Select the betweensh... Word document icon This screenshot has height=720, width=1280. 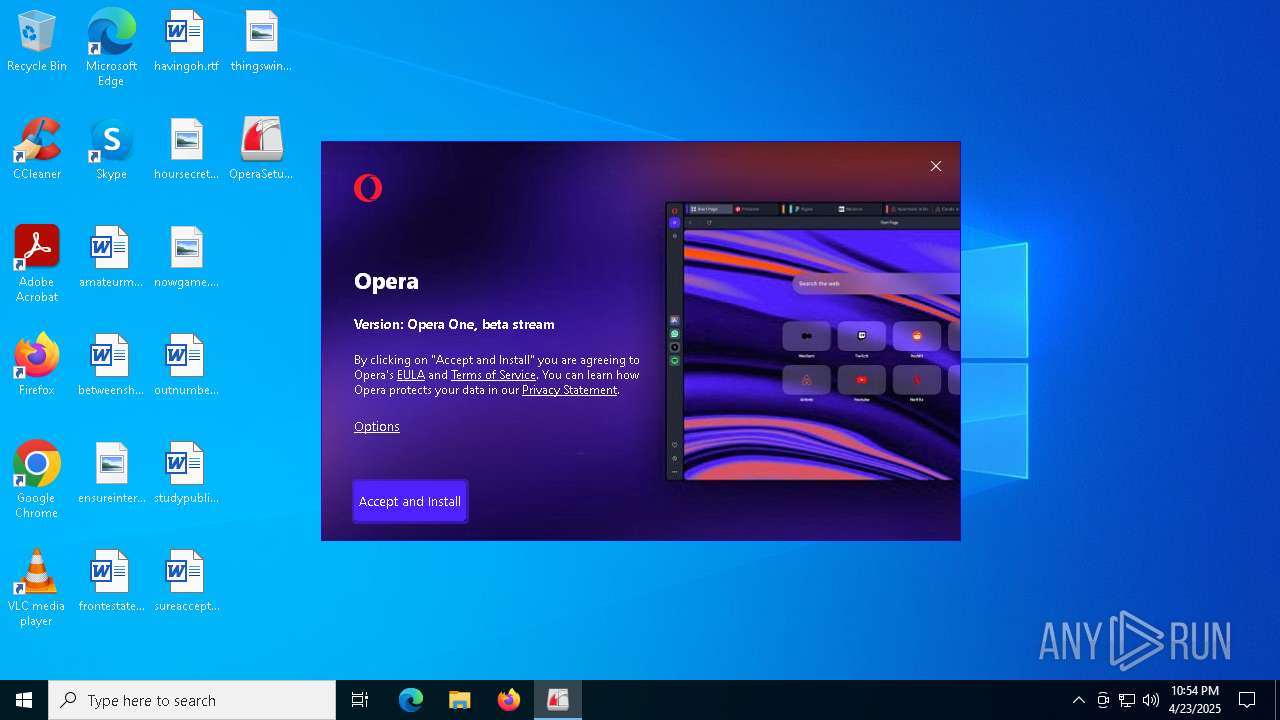click(x=111, y=366)
